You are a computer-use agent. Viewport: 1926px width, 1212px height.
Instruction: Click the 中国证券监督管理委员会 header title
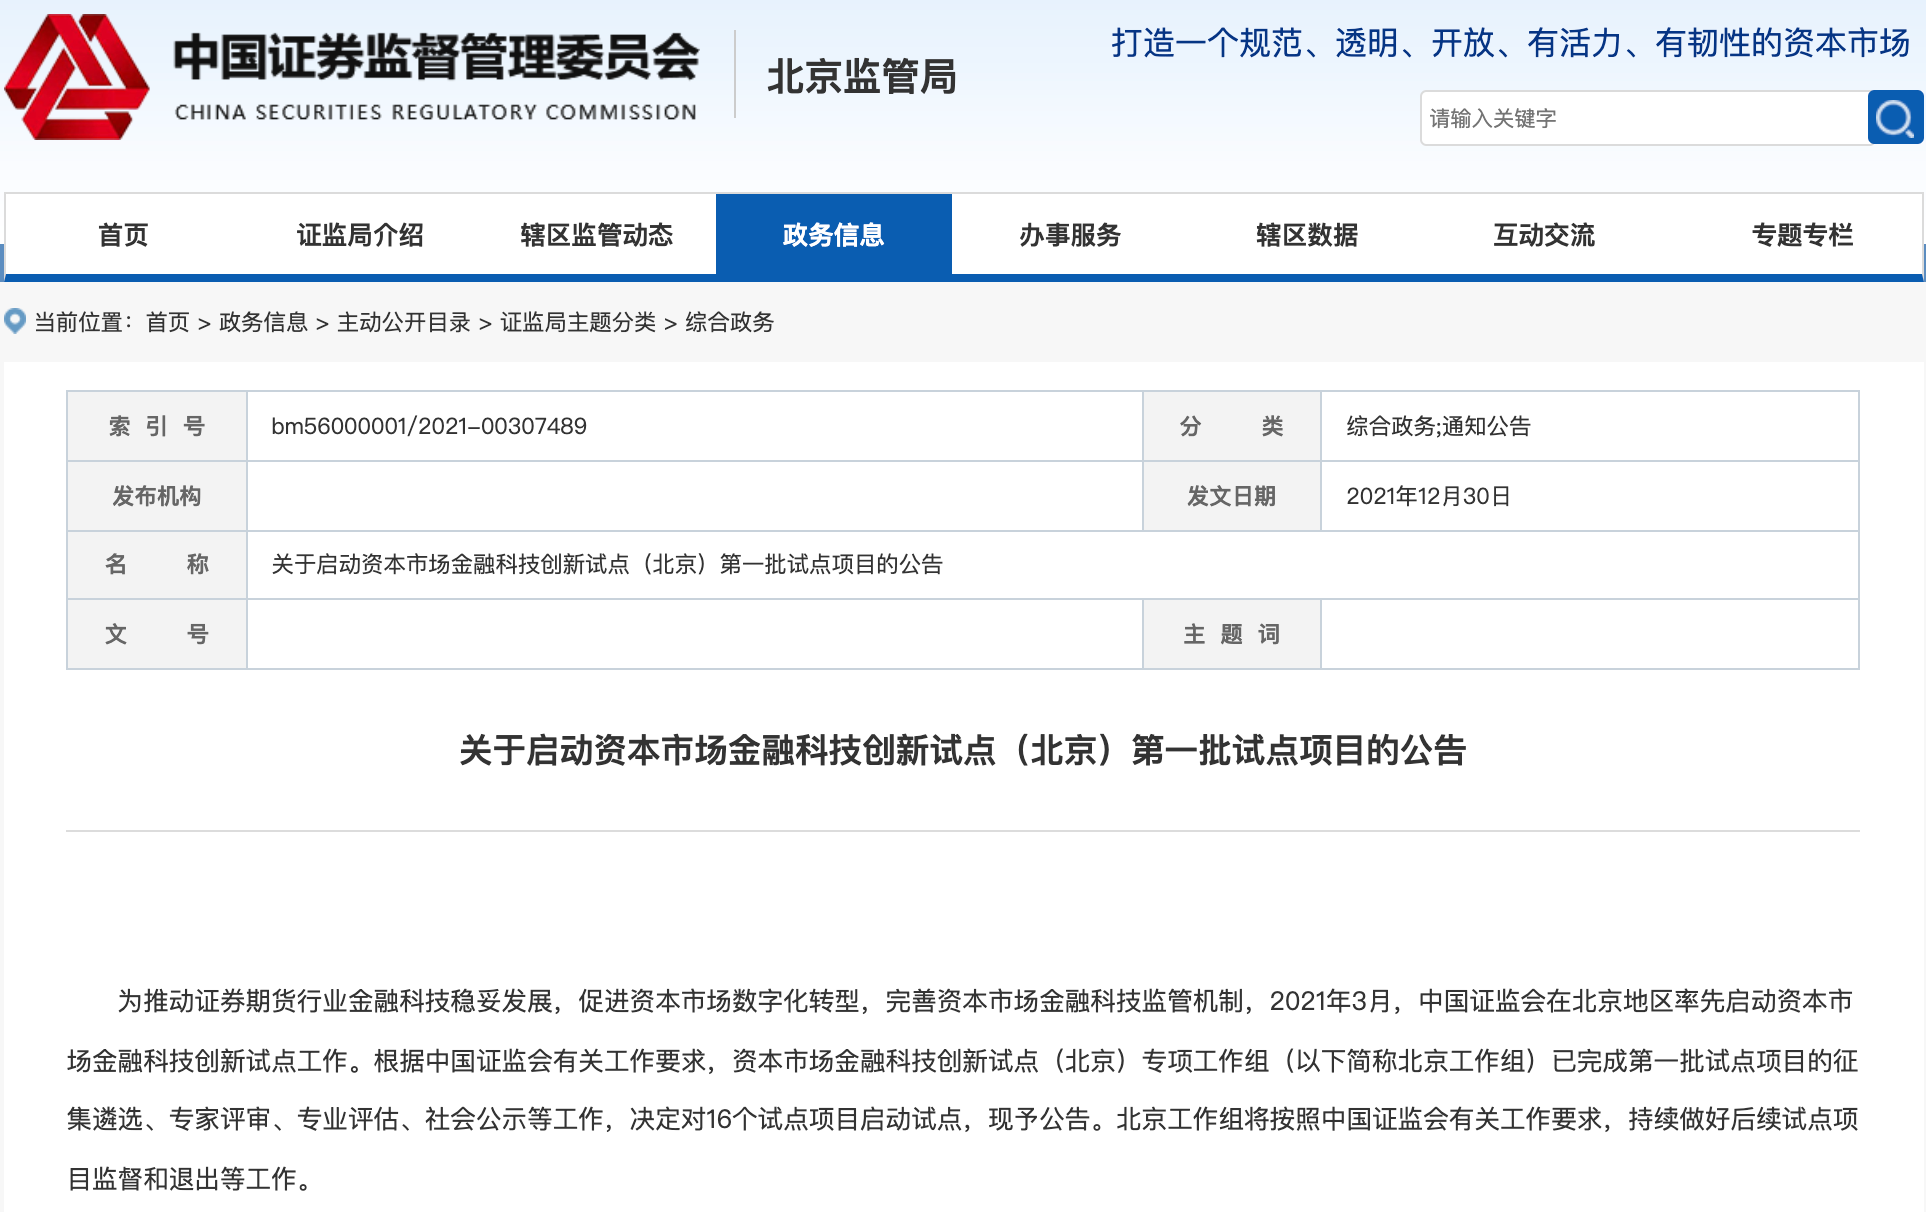[x=436, y=58]
